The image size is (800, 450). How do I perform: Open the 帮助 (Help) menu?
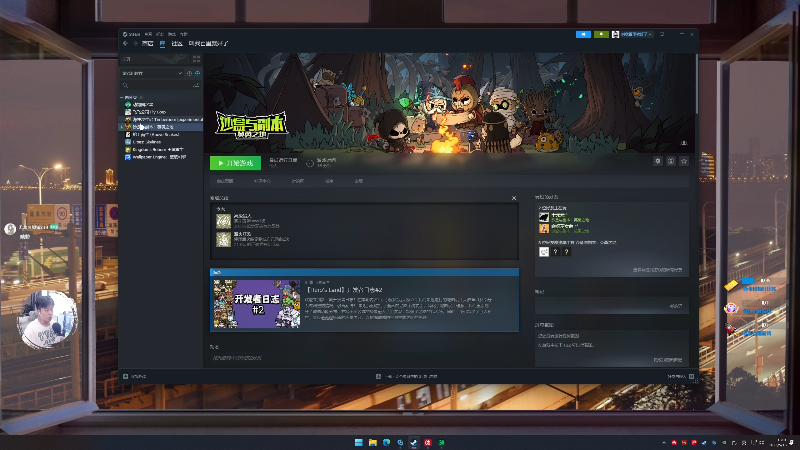pyautogui.click(x=184, y=34)
